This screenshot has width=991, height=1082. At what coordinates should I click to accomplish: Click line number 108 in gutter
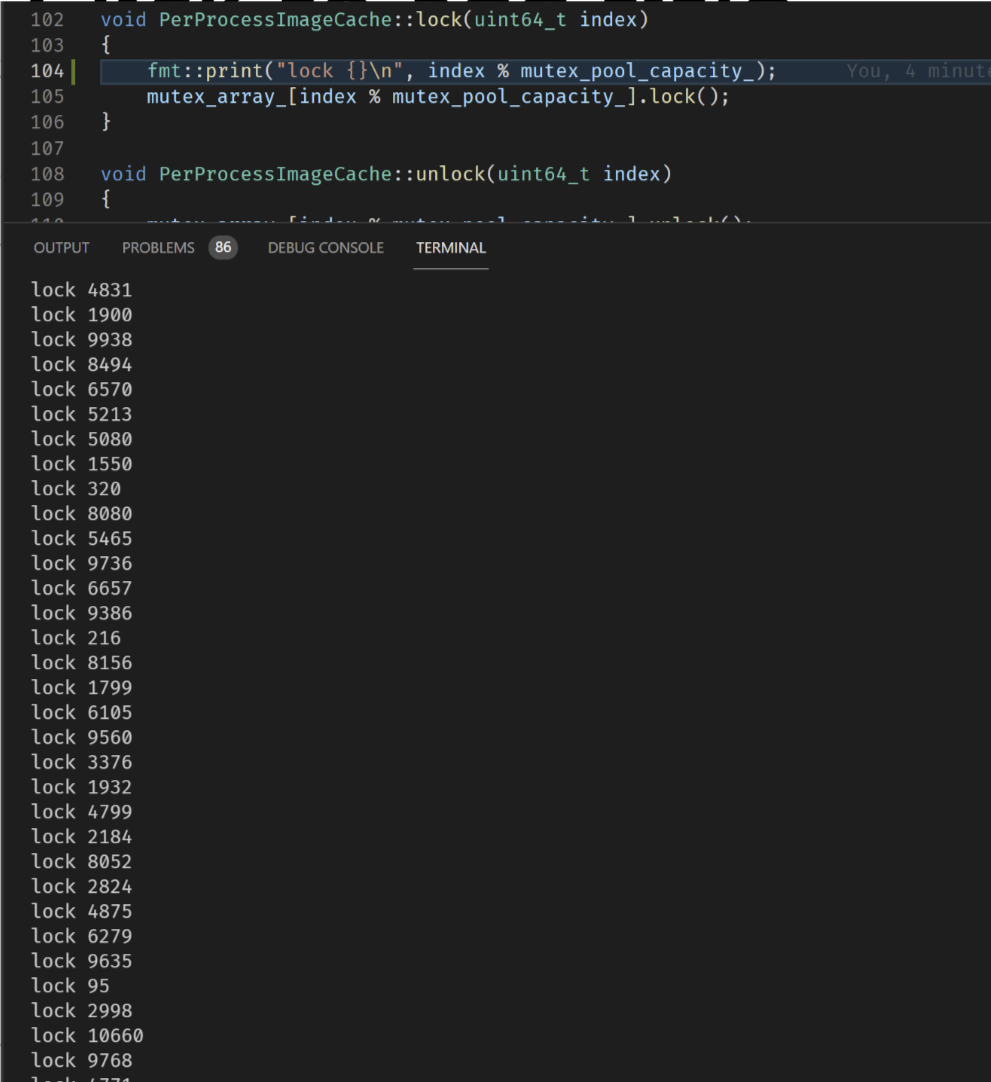pyautogui.click(x=47, y=174)
